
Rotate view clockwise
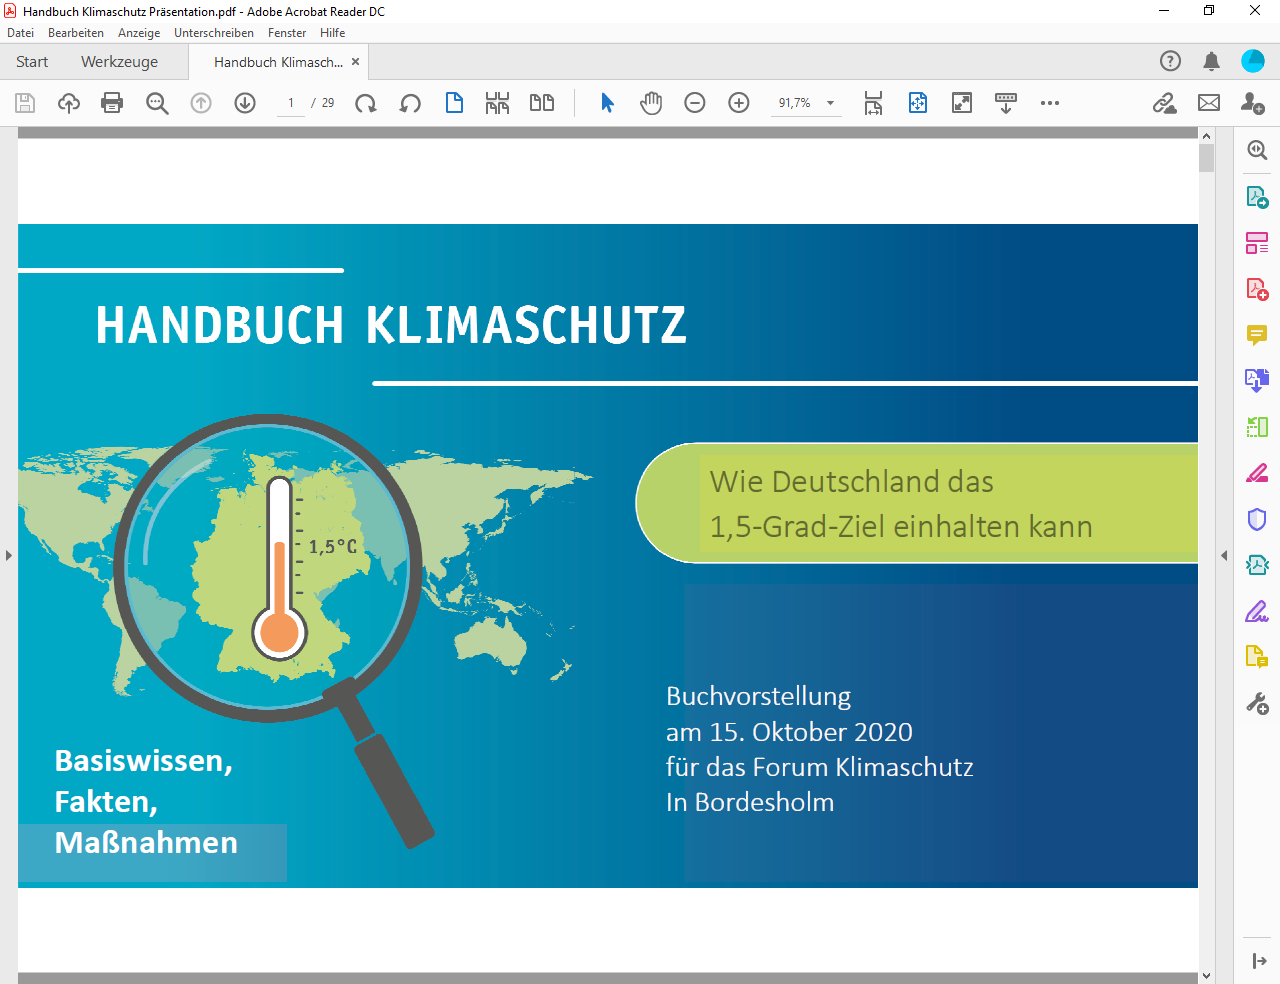point(366,103)
